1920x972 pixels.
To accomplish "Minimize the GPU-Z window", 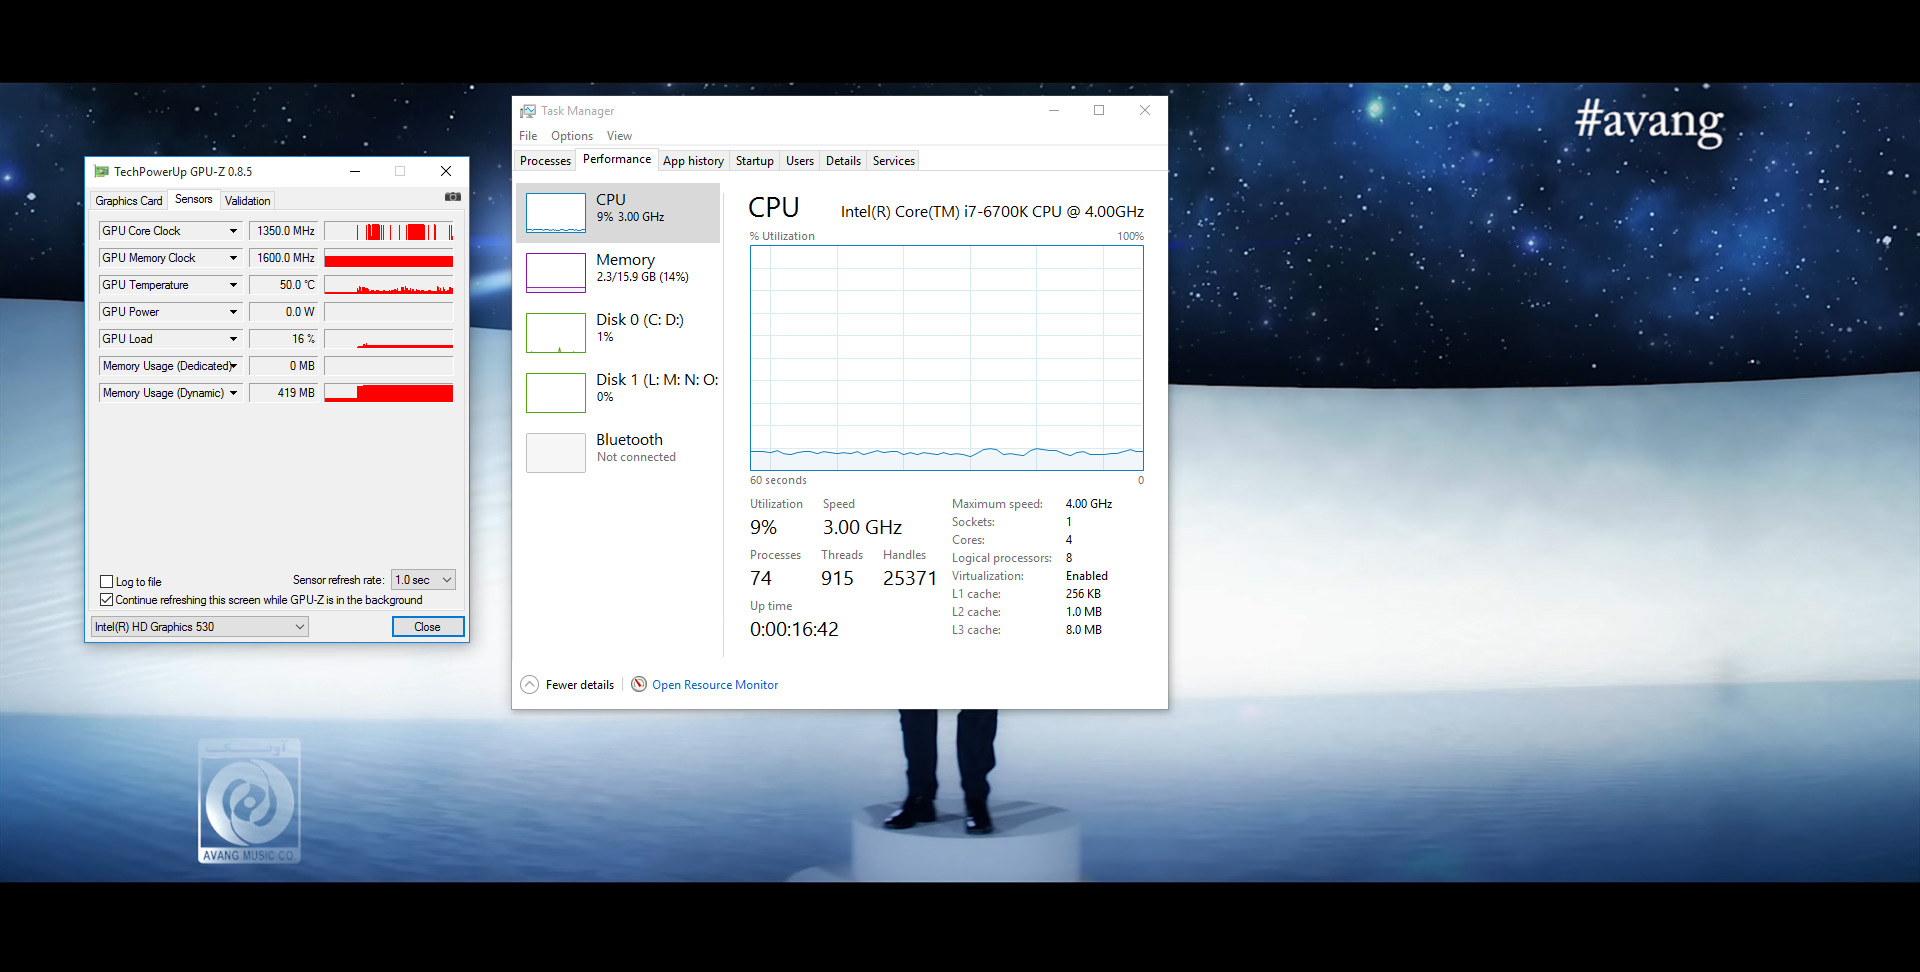I will pyautogui.click(x=354, y=171).
